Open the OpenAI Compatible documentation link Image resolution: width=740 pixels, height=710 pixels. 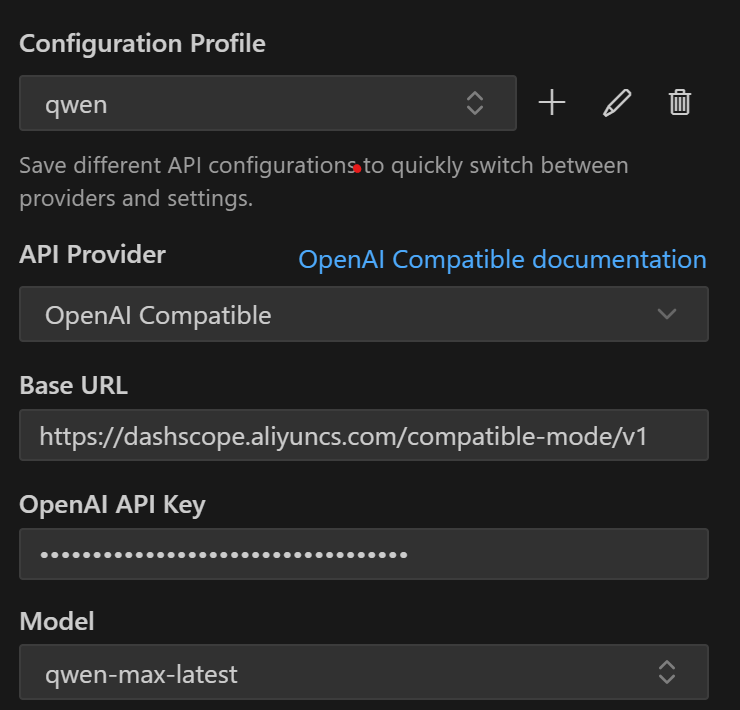(x=502, y=260)
